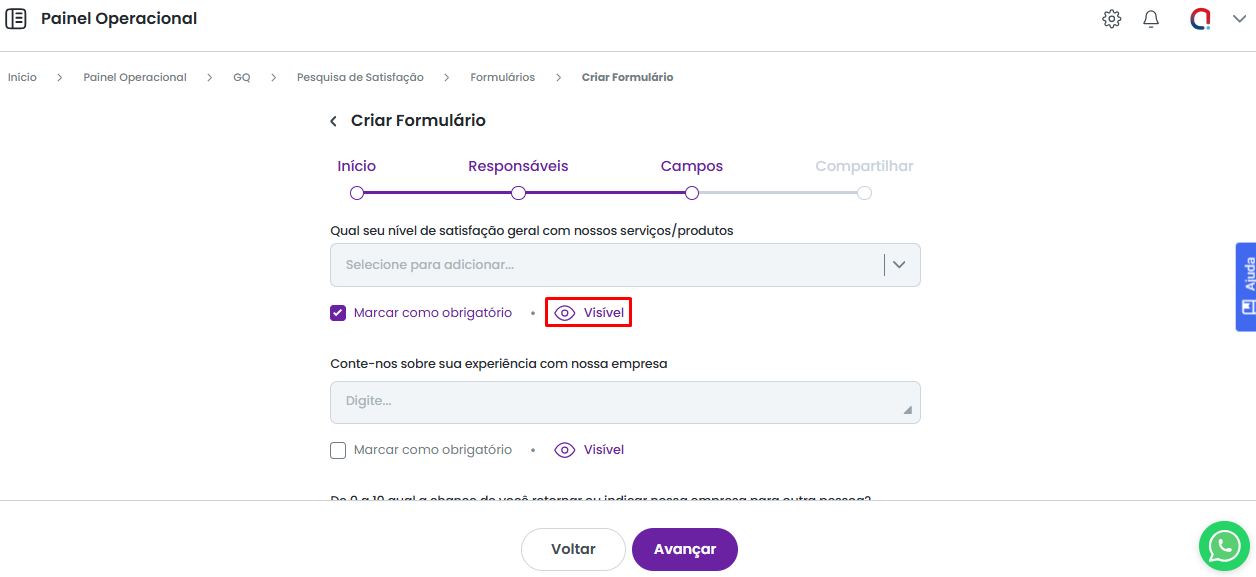This screenshot has width=1256, height=577.
Task: Click the company logo avatar
Action: coord(1200,19)
